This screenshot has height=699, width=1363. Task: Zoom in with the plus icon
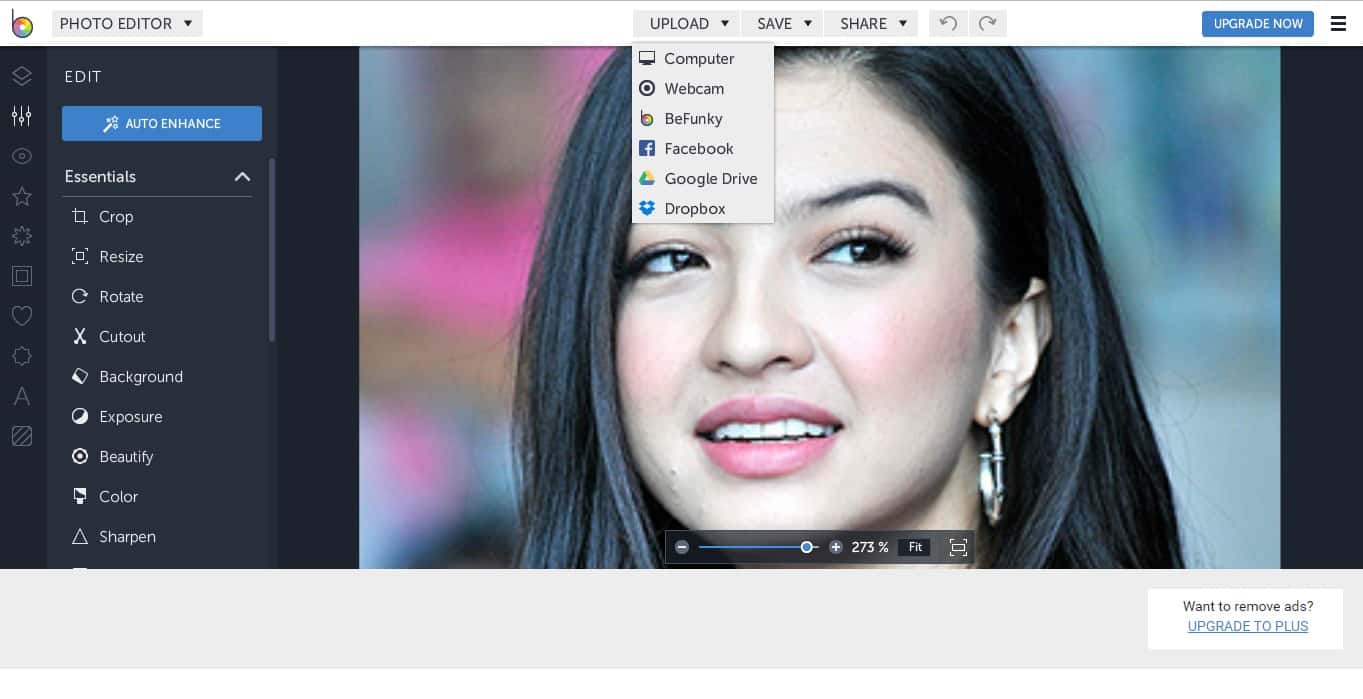tap(836, 547)
